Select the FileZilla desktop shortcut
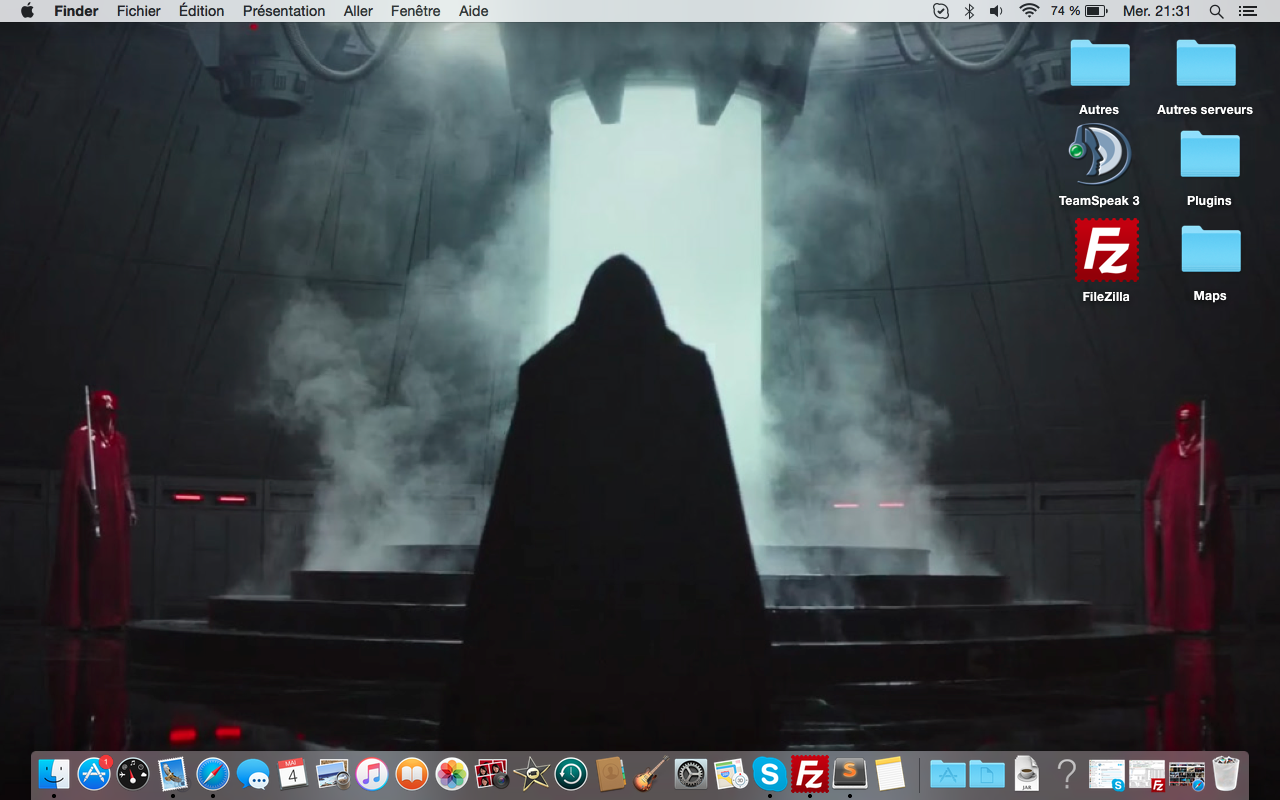1280x800 pixels. (1106, 250)
